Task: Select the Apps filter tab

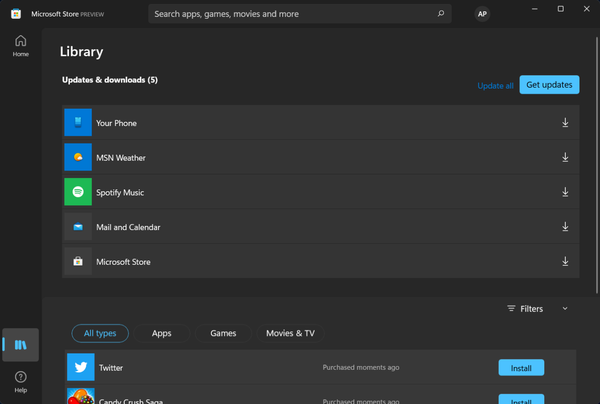Action: [x=161, y=333]
